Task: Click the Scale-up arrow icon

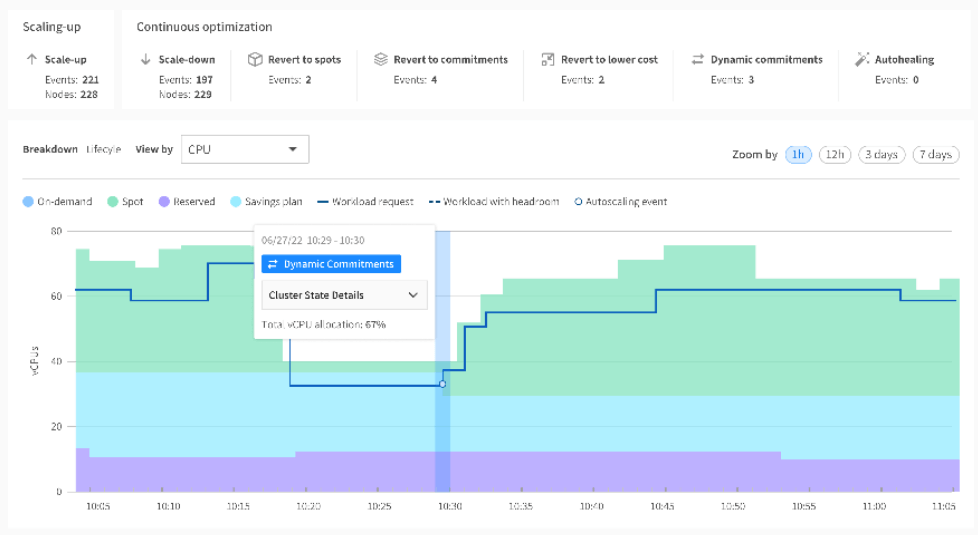Action: pyautogui.click(x=32, y=59)
